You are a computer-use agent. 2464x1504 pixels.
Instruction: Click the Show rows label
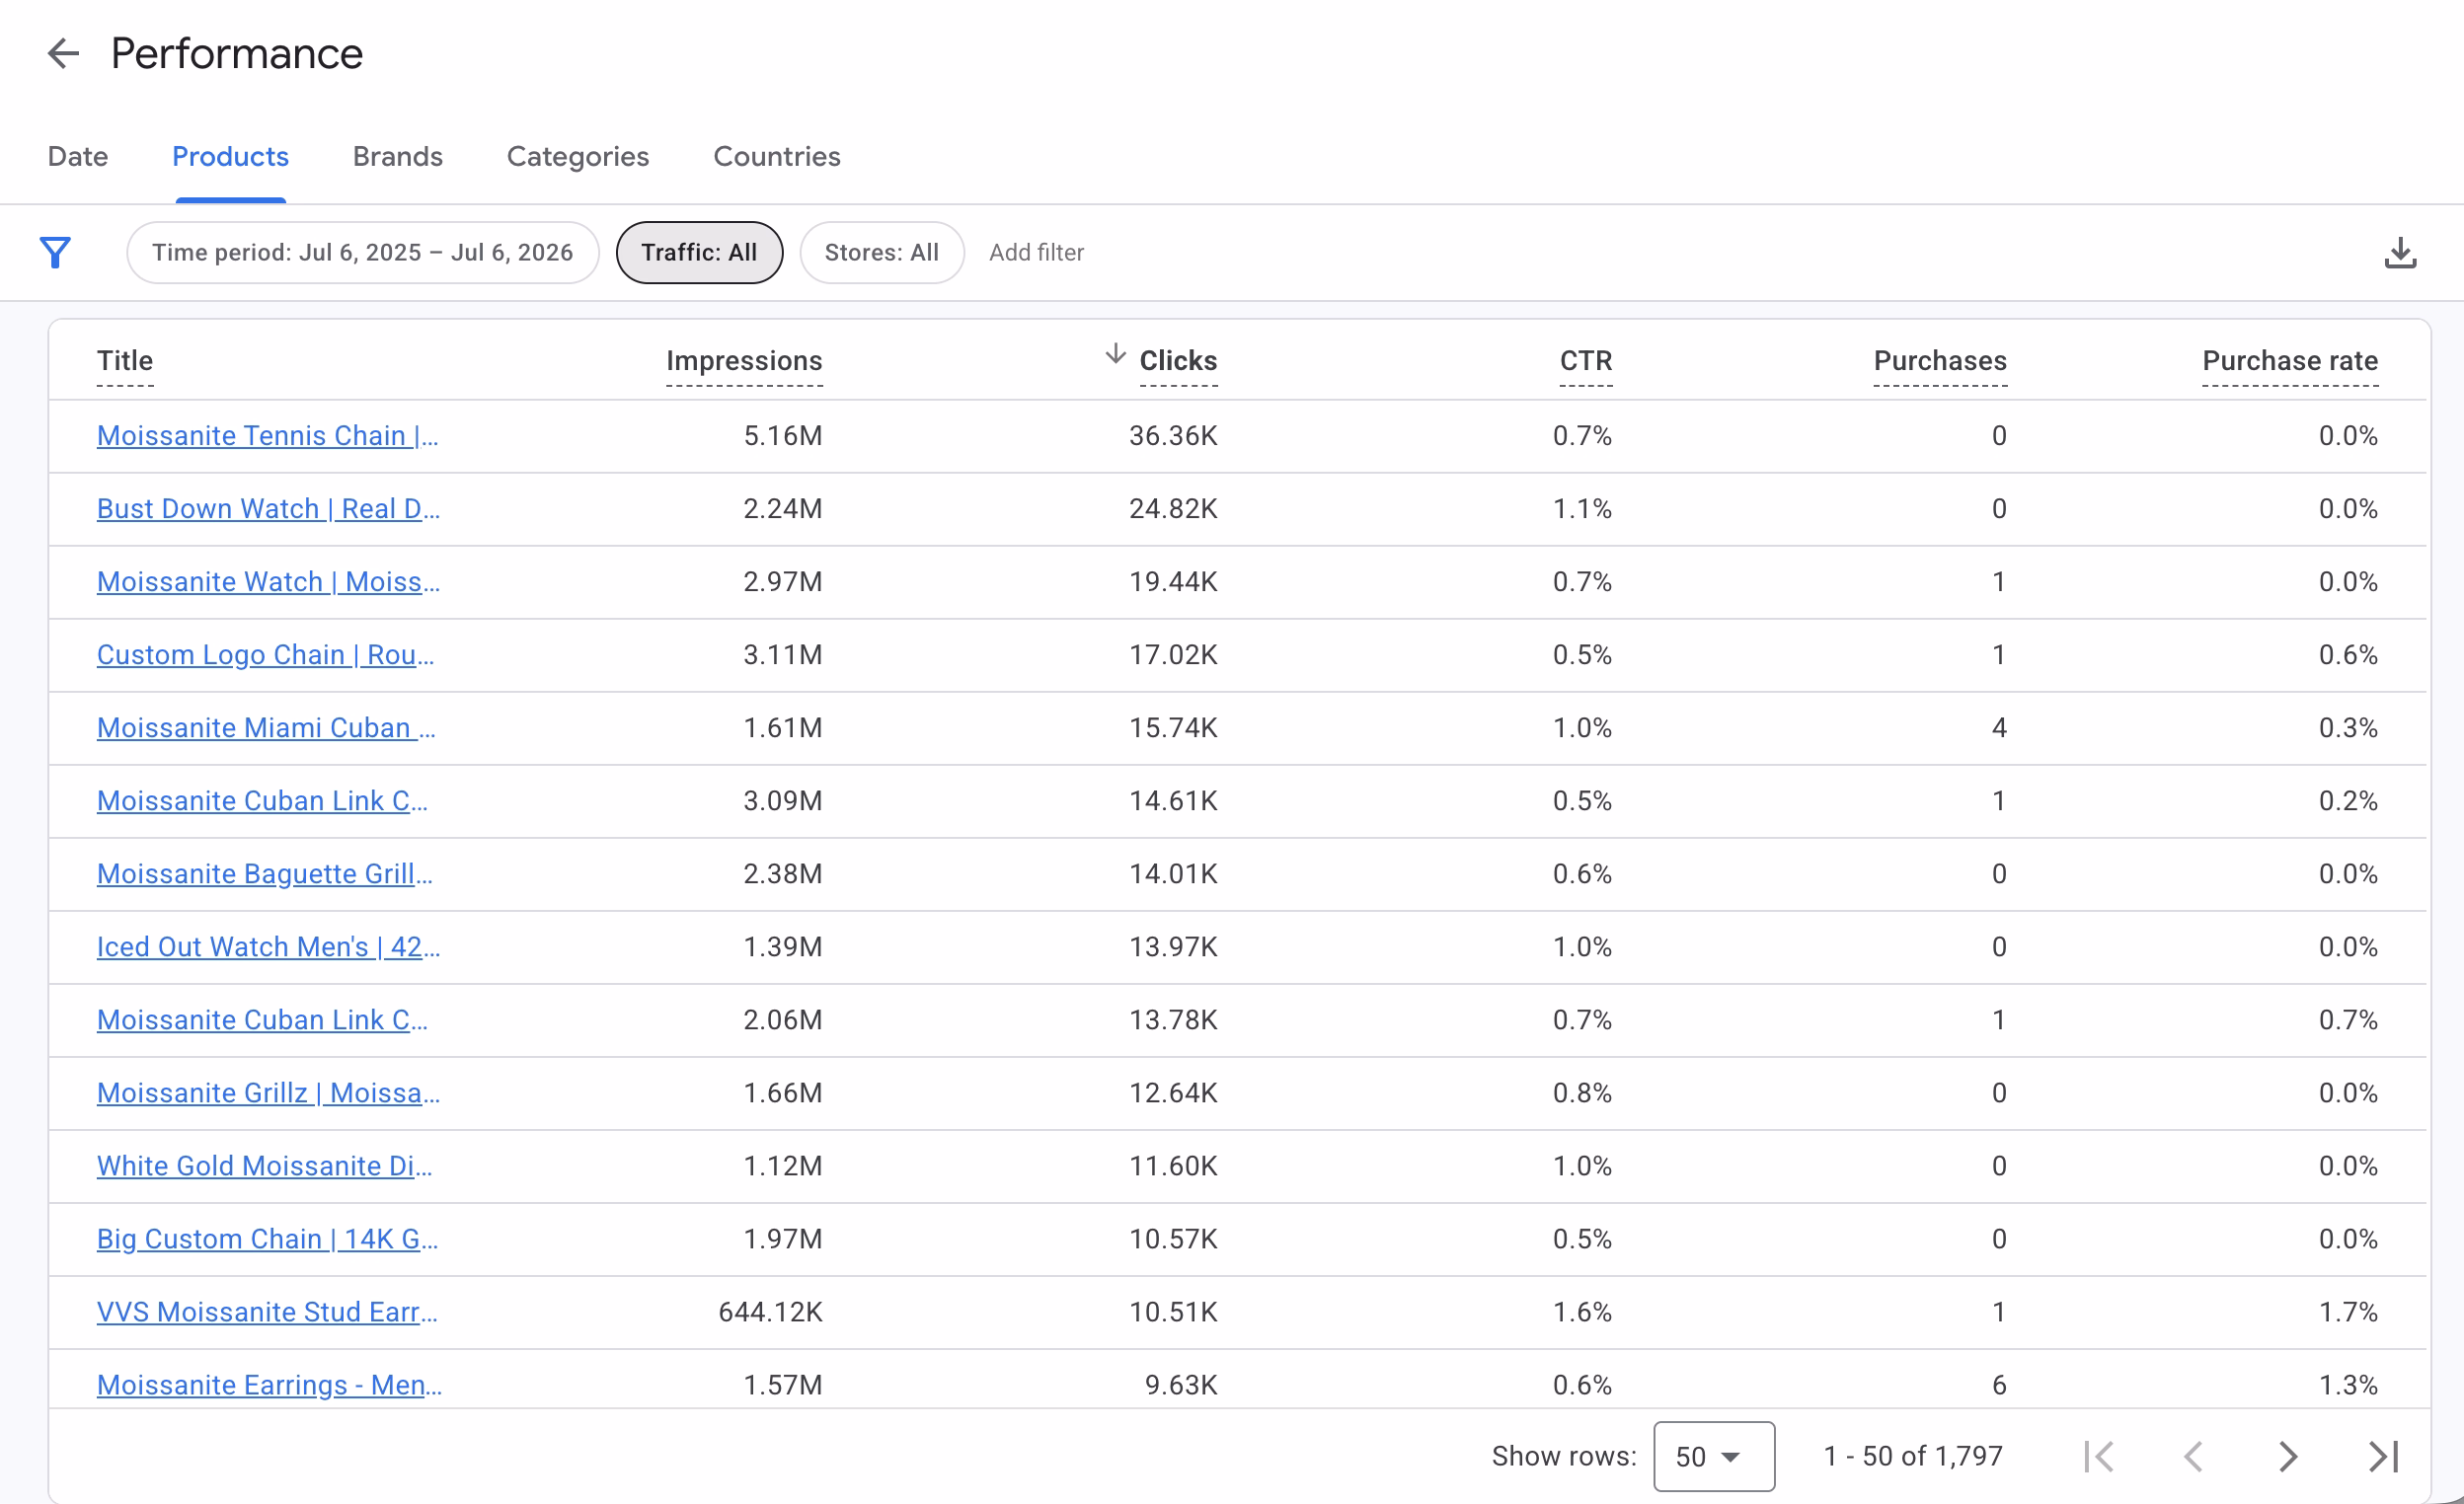[x=1564, y=1456]
